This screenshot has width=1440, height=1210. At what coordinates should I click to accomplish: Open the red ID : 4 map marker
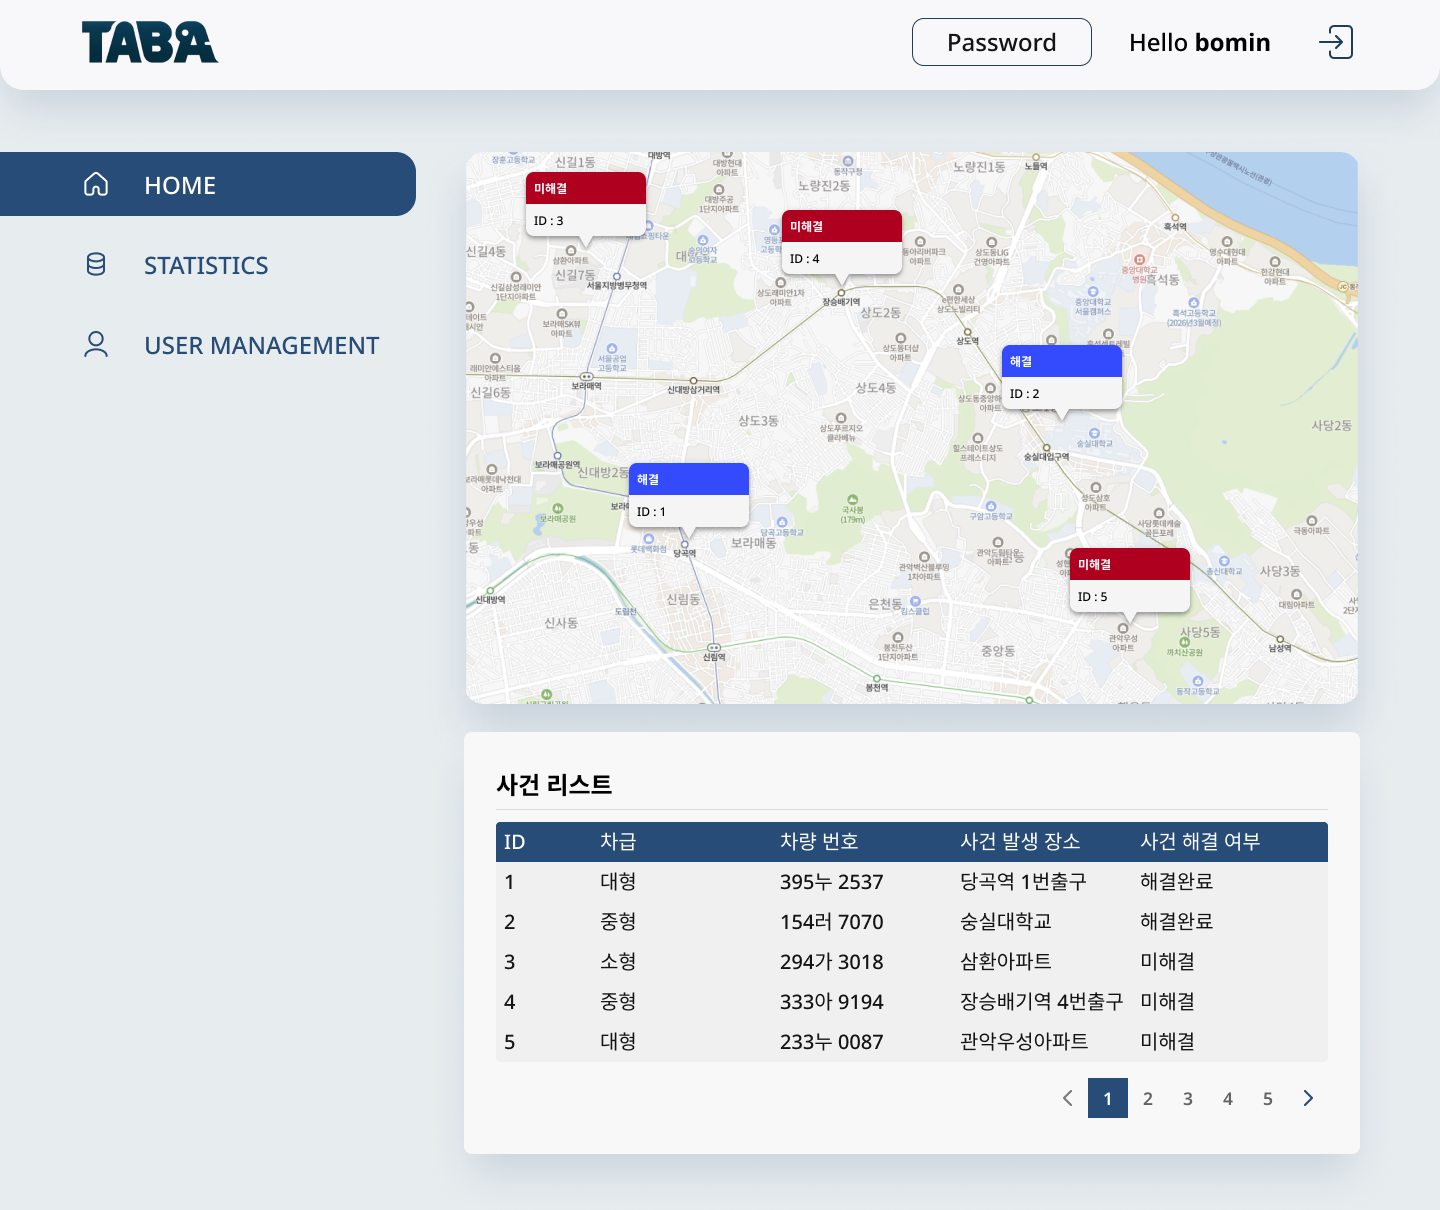[842, 242]
